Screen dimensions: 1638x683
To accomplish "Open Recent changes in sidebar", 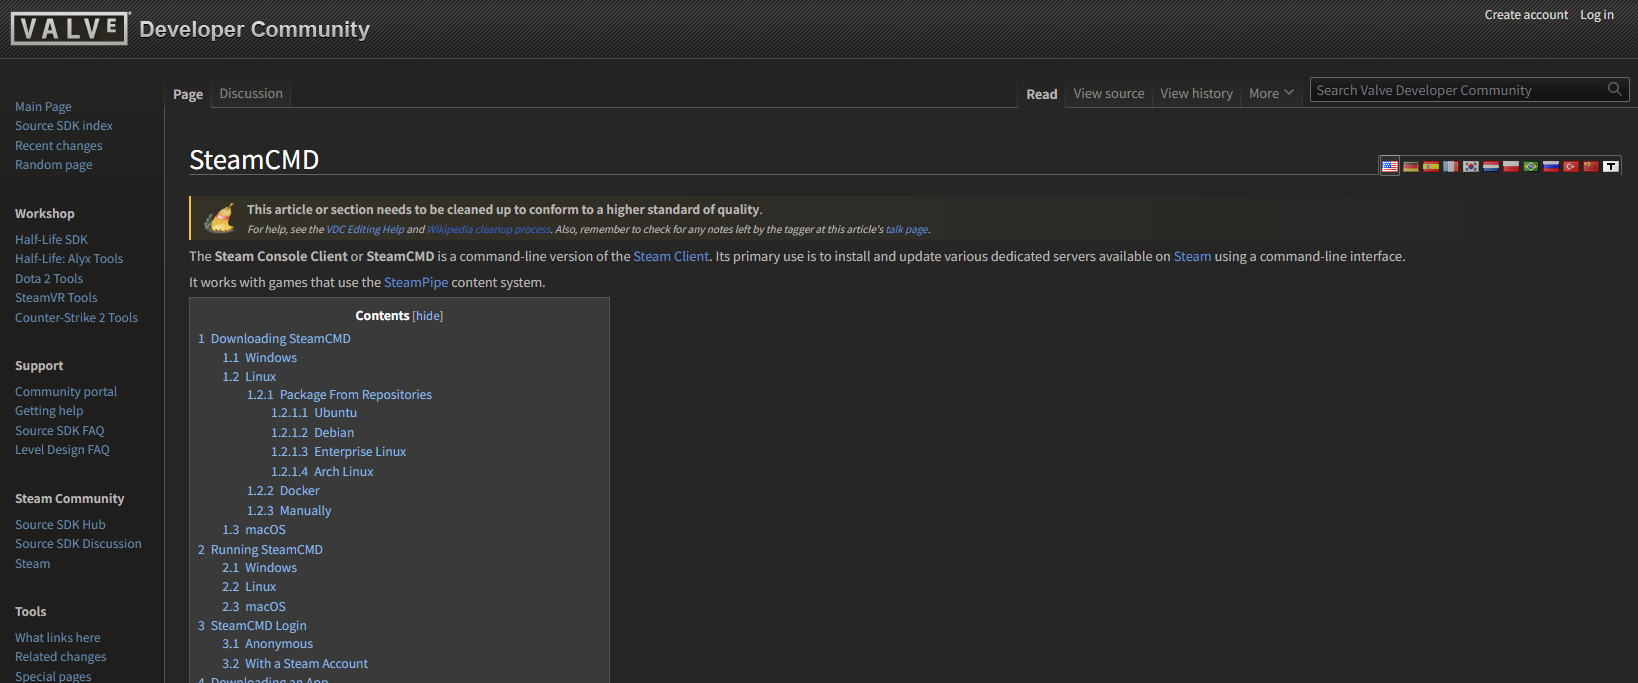I will [58, 146].
